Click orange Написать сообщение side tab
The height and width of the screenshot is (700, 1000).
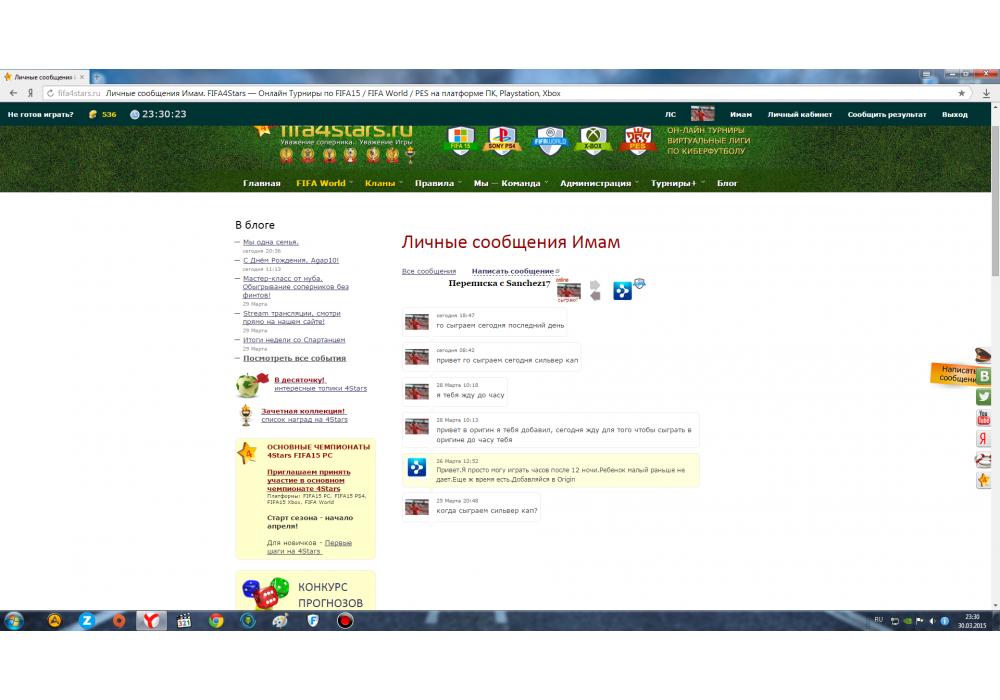point(953,374)
